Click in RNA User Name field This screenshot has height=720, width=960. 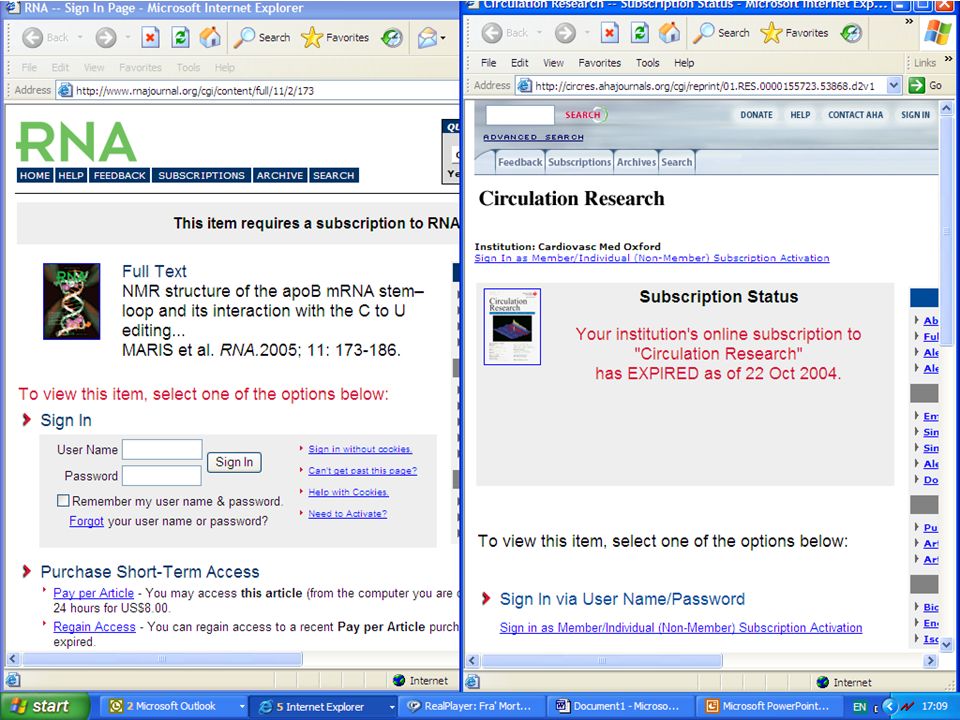coord(162,449)
